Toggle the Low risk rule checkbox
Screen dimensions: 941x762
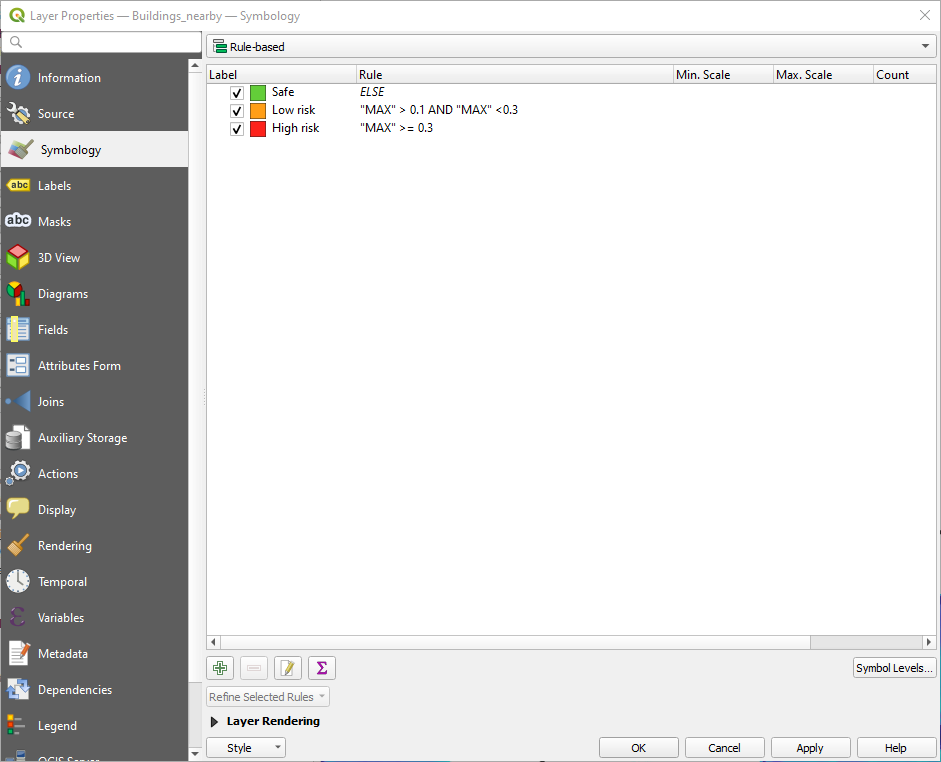pos(237,111)
